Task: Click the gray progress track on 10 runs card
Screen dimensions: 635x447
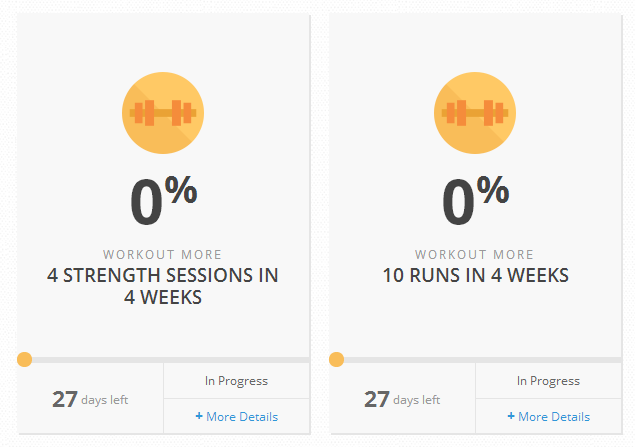Action: (482, 360)
